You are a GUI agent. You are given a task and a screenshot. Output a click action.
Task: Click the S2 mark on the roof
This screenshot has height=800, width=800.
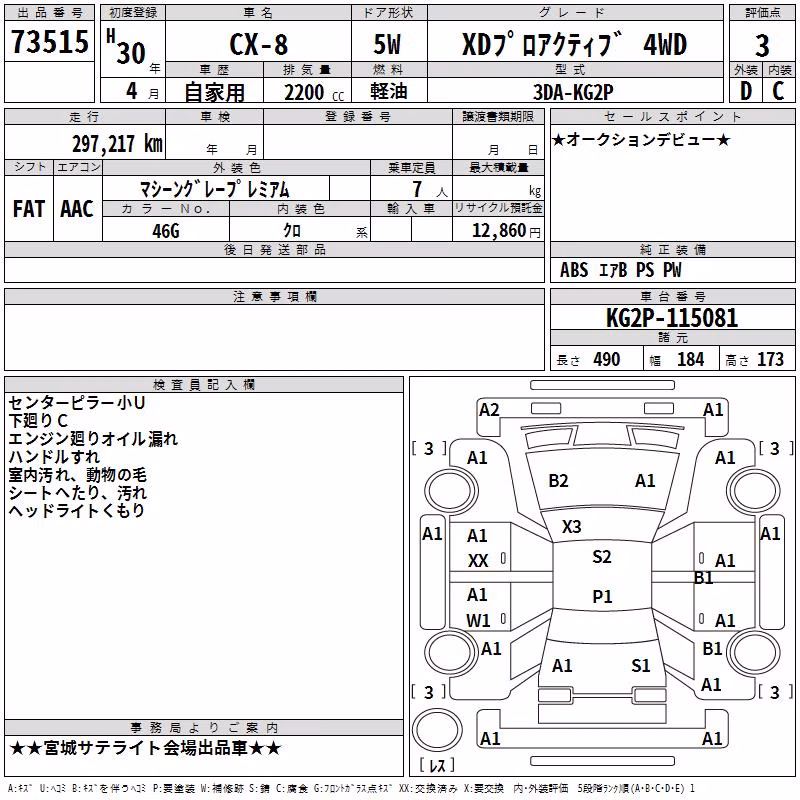(x=602, y=556)
